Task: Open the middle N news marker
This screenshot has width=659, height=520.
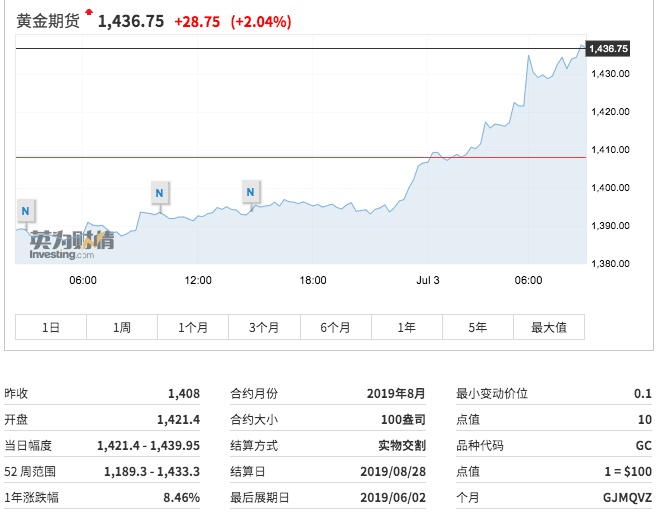Action: (159, 191)
